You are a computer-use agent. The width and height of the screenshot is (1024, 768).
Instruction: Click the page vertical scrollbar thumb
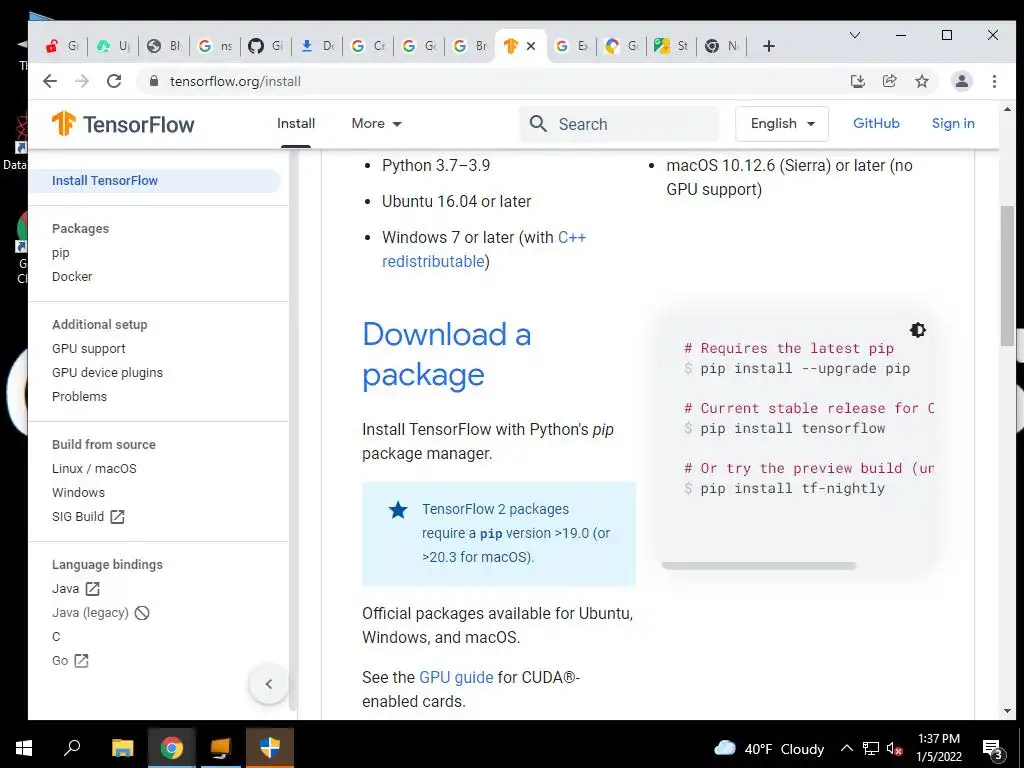pyautogui.click(x=1007, y=276)
